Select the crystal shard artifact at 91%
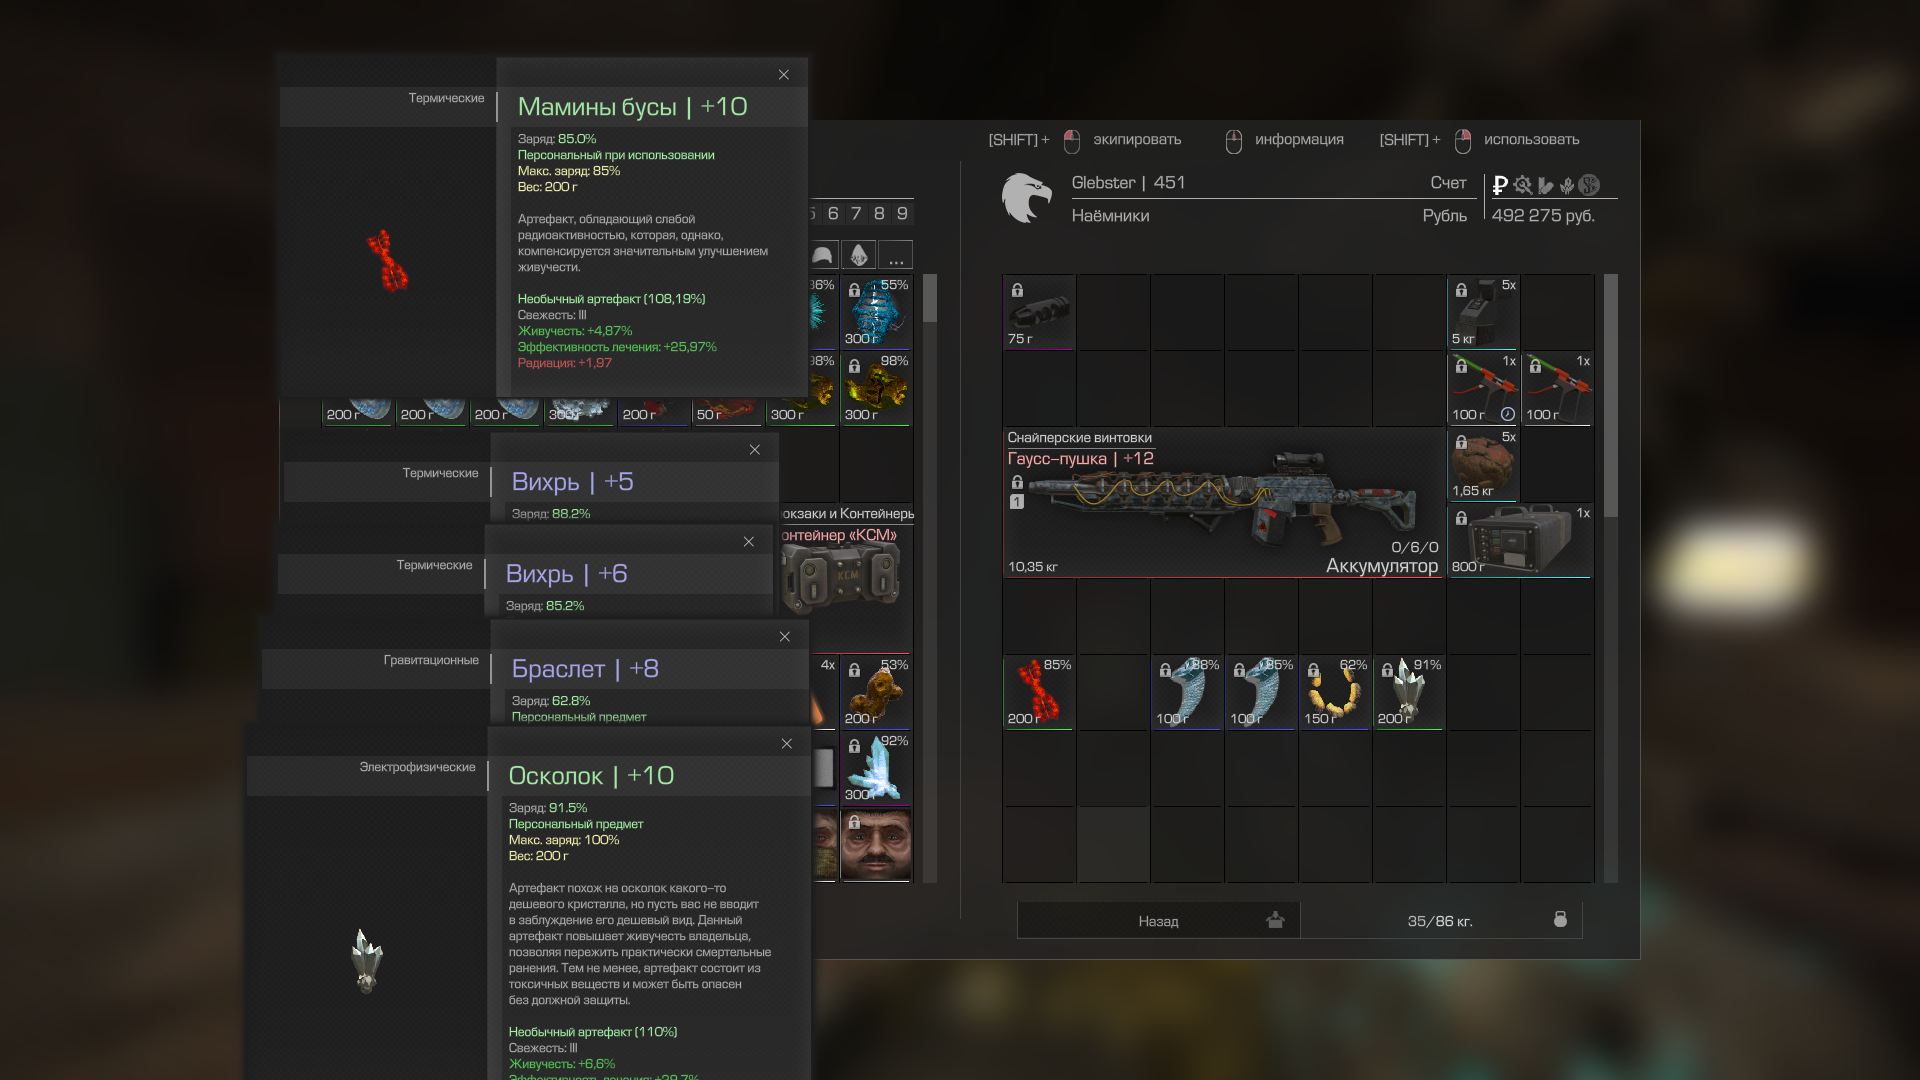This screenshot has width=1920, height=1080. point(1409,693)
